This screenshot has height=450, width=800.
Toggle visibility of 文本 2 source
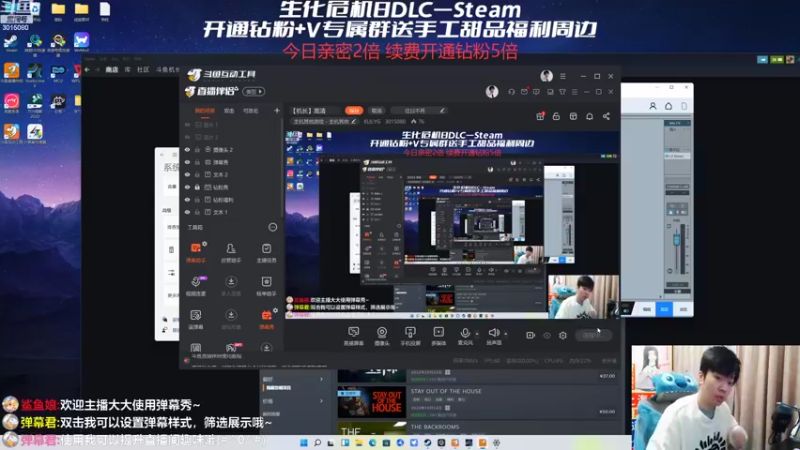tap(187, 174)
